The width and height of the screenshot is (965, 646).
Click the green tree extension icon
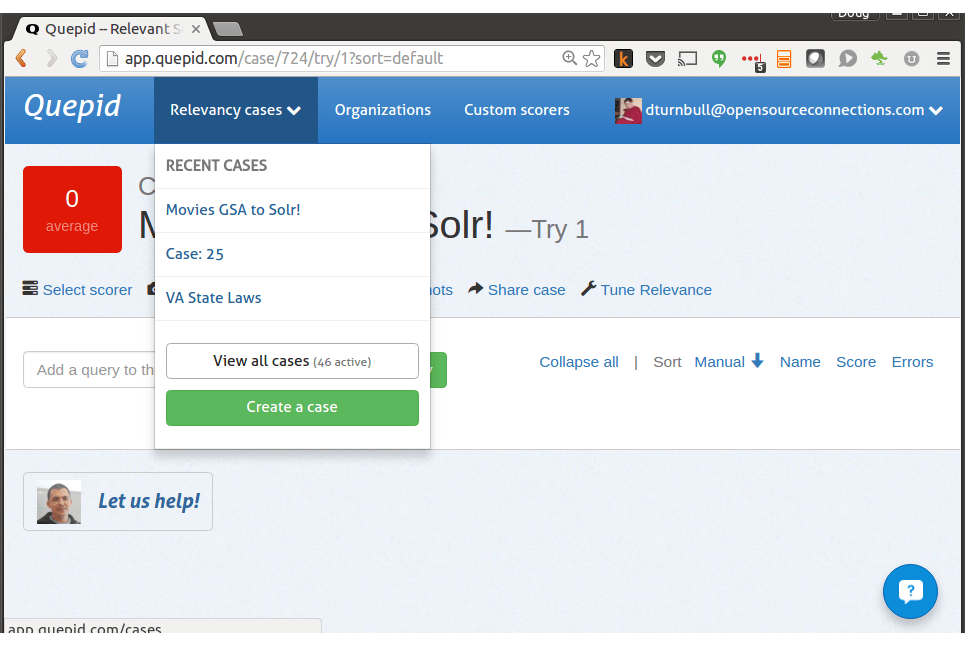879,58
